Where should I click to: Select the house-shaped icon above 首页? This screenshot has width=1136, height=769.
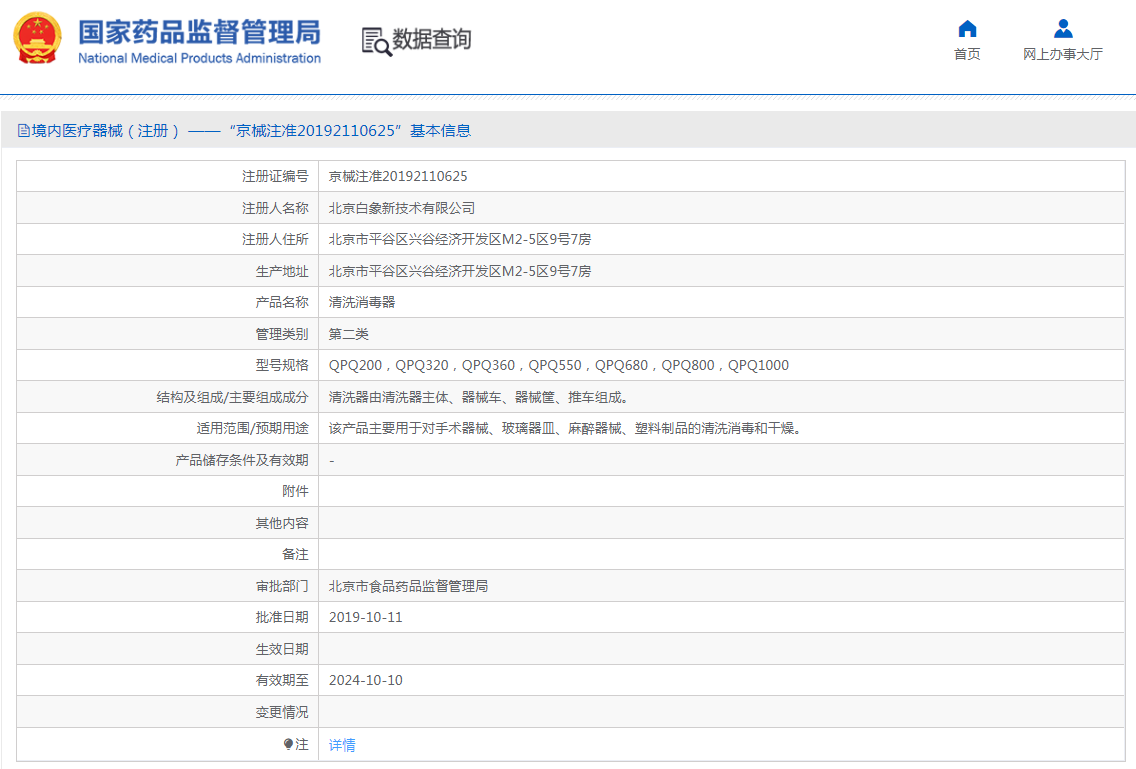click(966, 27)
